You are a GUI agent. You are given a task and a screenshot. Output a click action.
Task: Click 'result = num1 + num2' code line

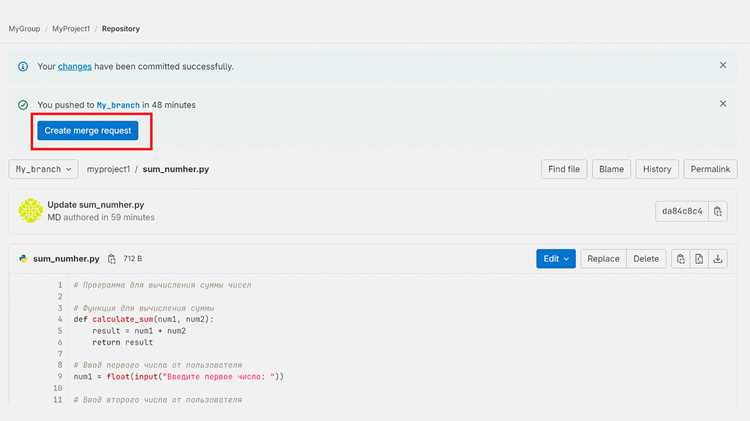coord(139,331)
